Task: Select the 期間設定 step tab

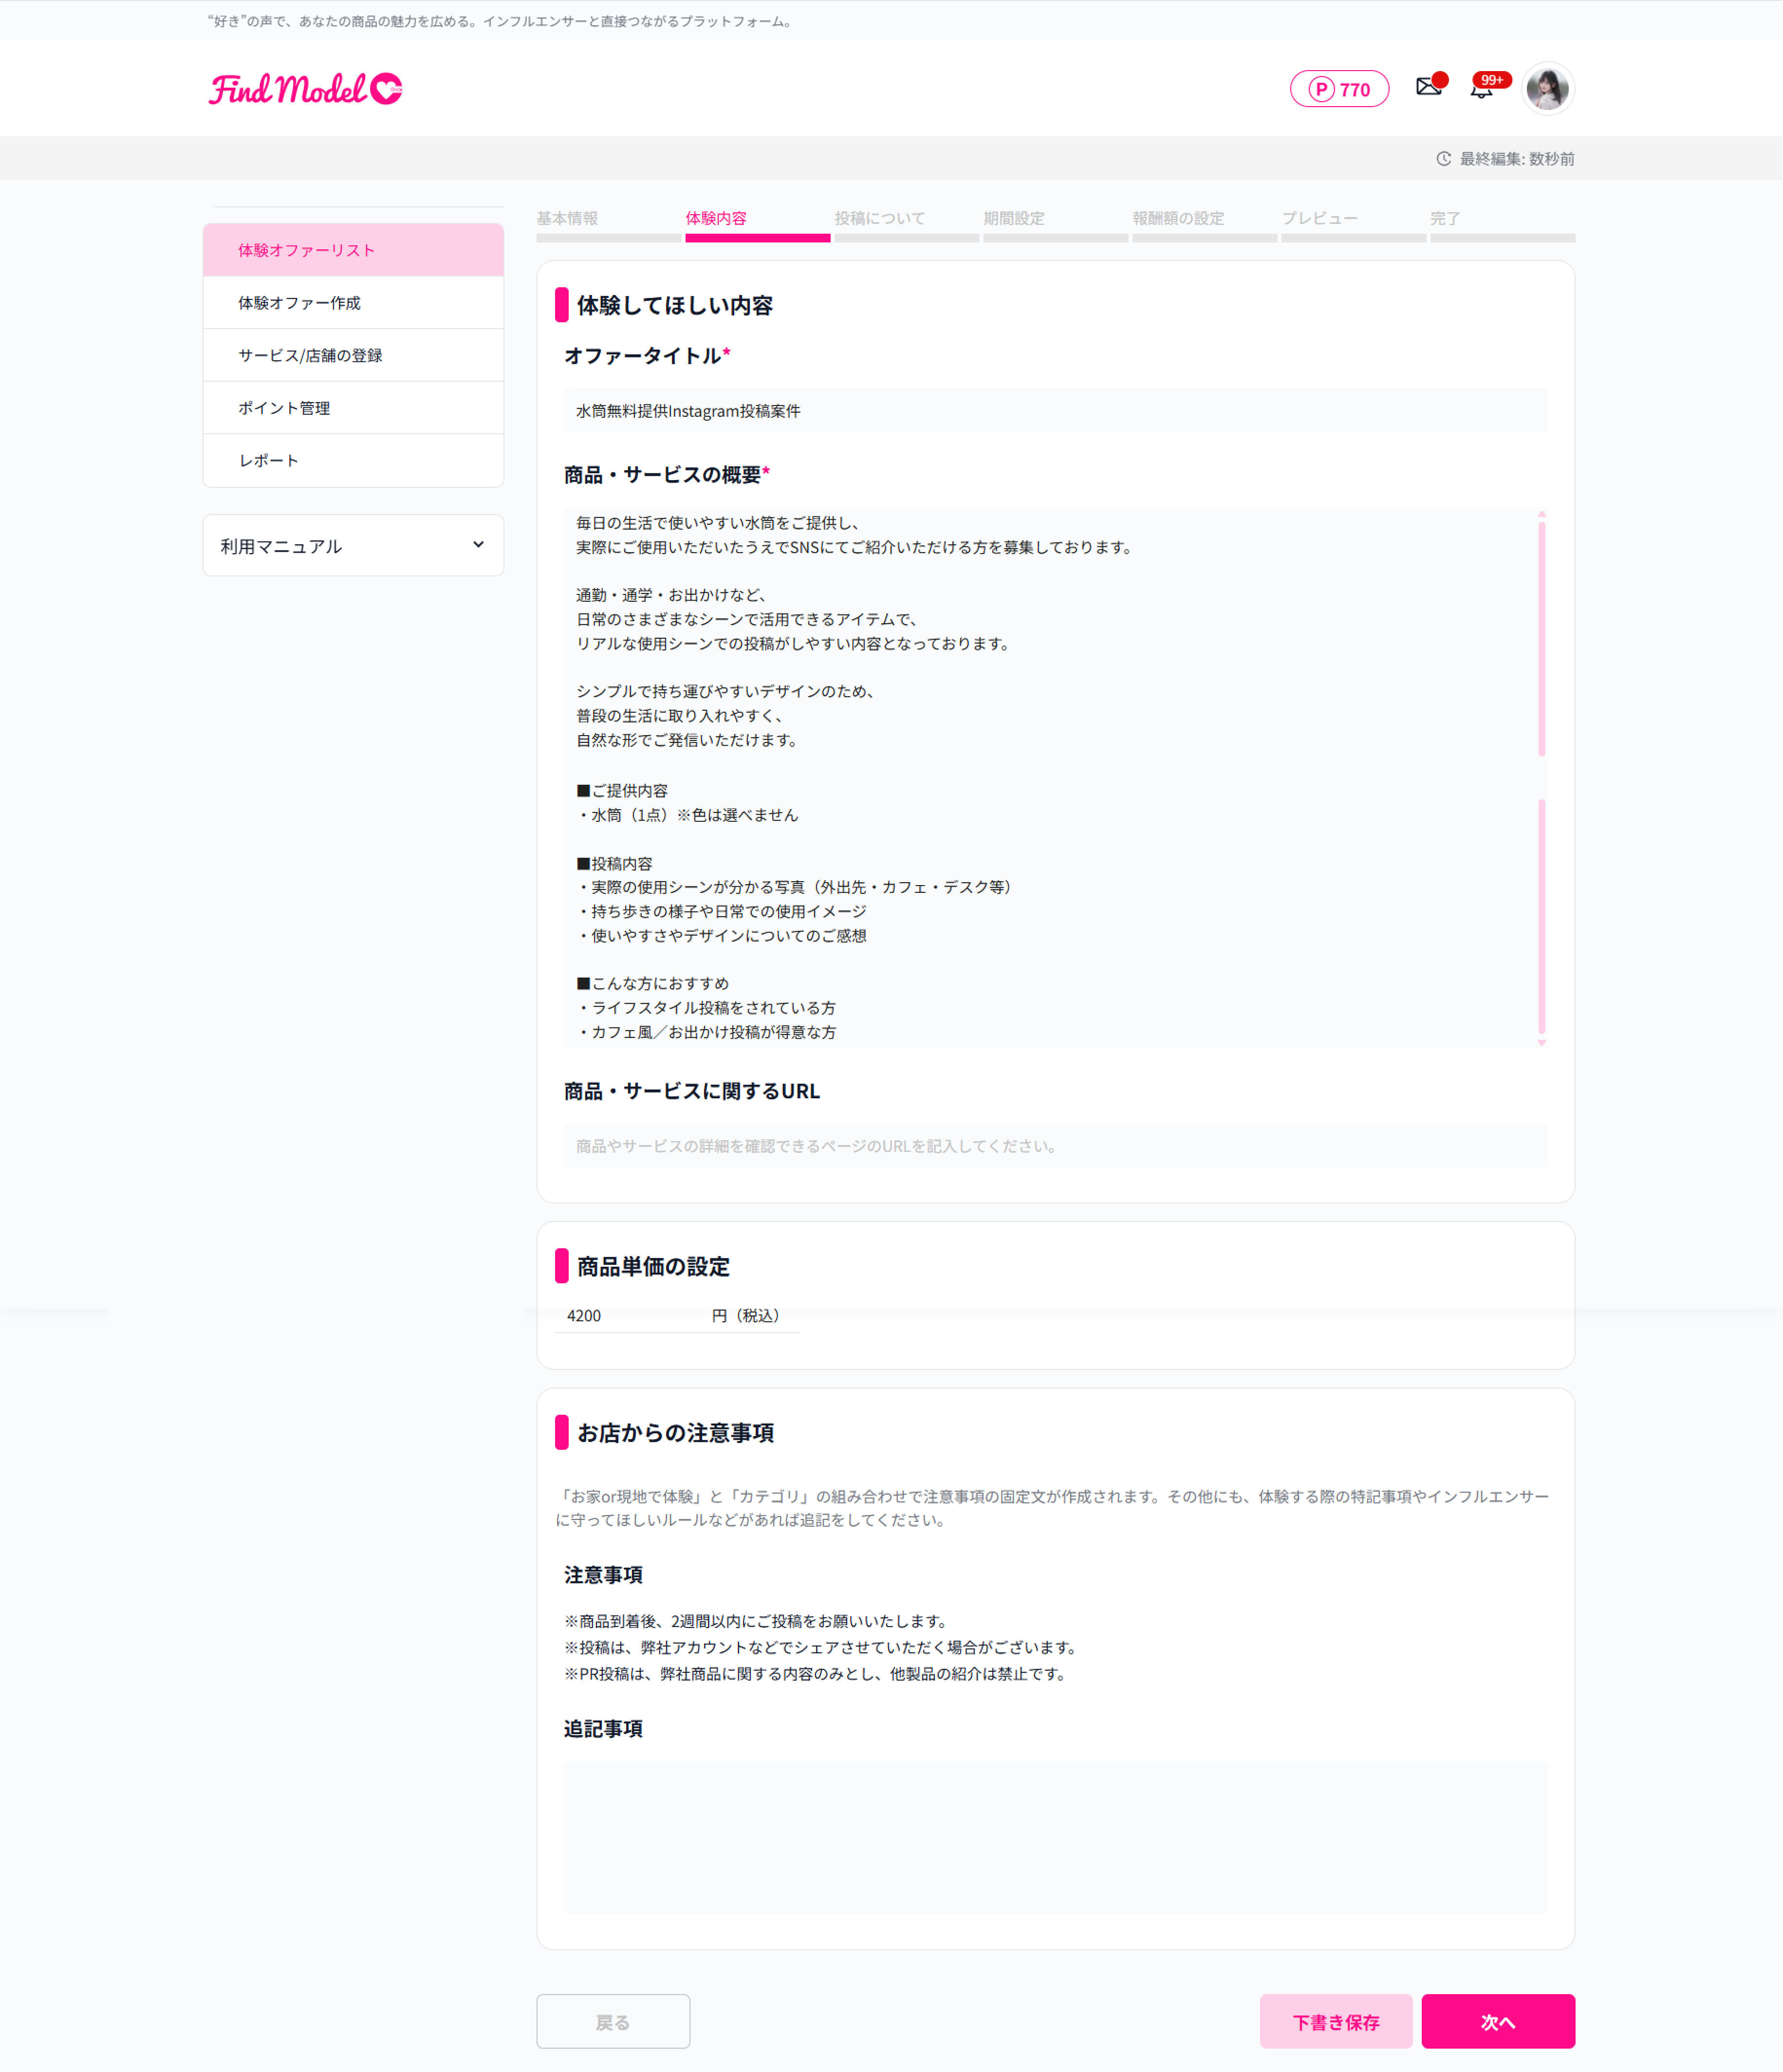Action: 1014,219
